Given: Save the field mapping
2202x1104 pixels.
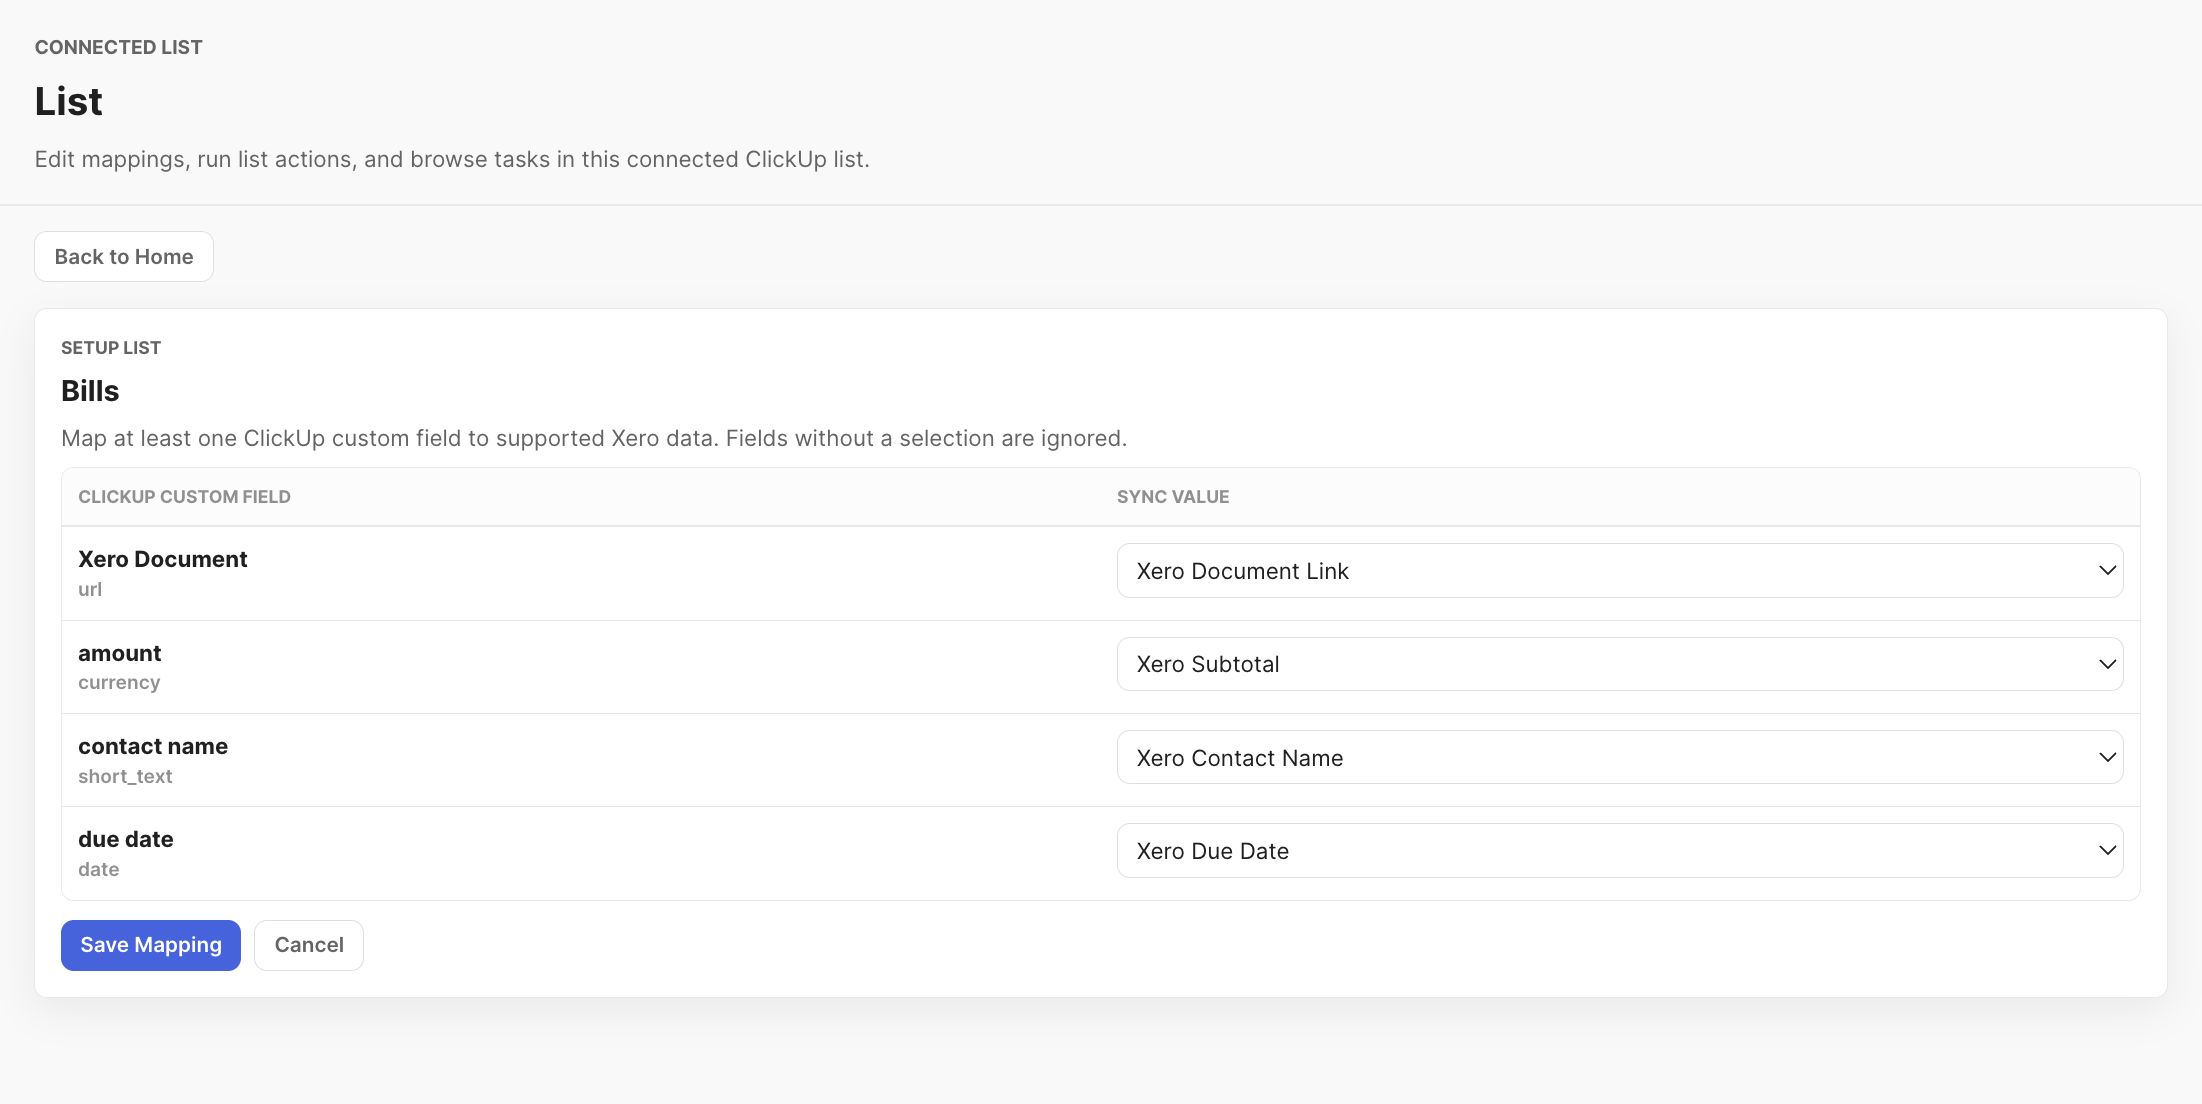Looking at the screenshot, I should 151,945.
